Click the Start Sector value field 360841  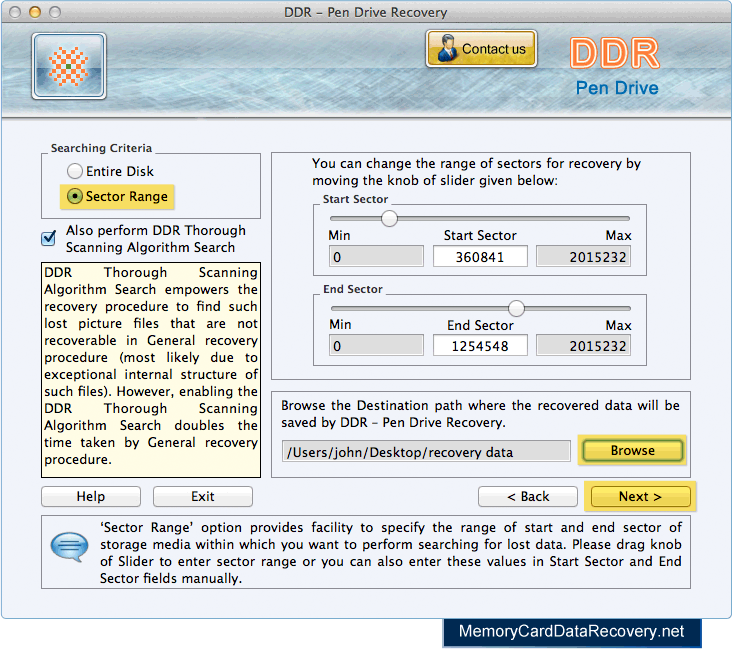(x=480, y=256)
